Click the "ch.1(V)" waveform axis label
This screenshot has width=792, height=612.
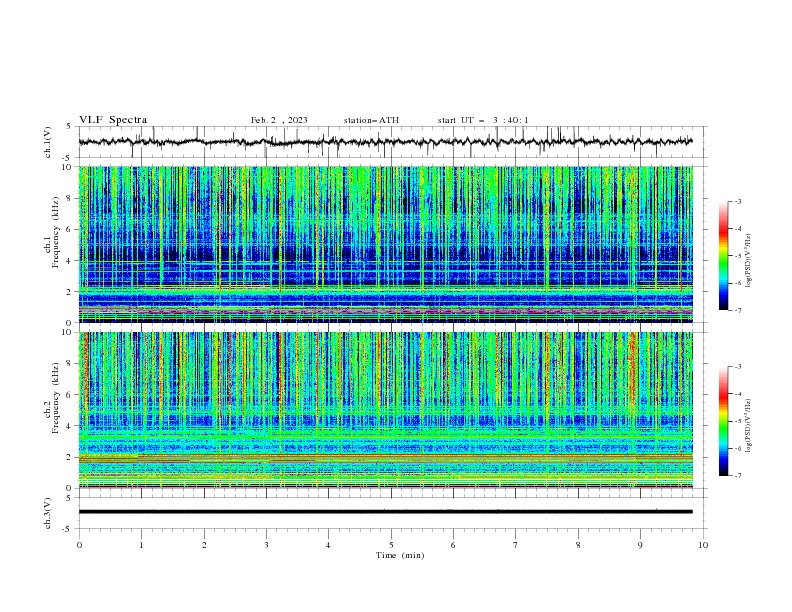pos(48,142)
